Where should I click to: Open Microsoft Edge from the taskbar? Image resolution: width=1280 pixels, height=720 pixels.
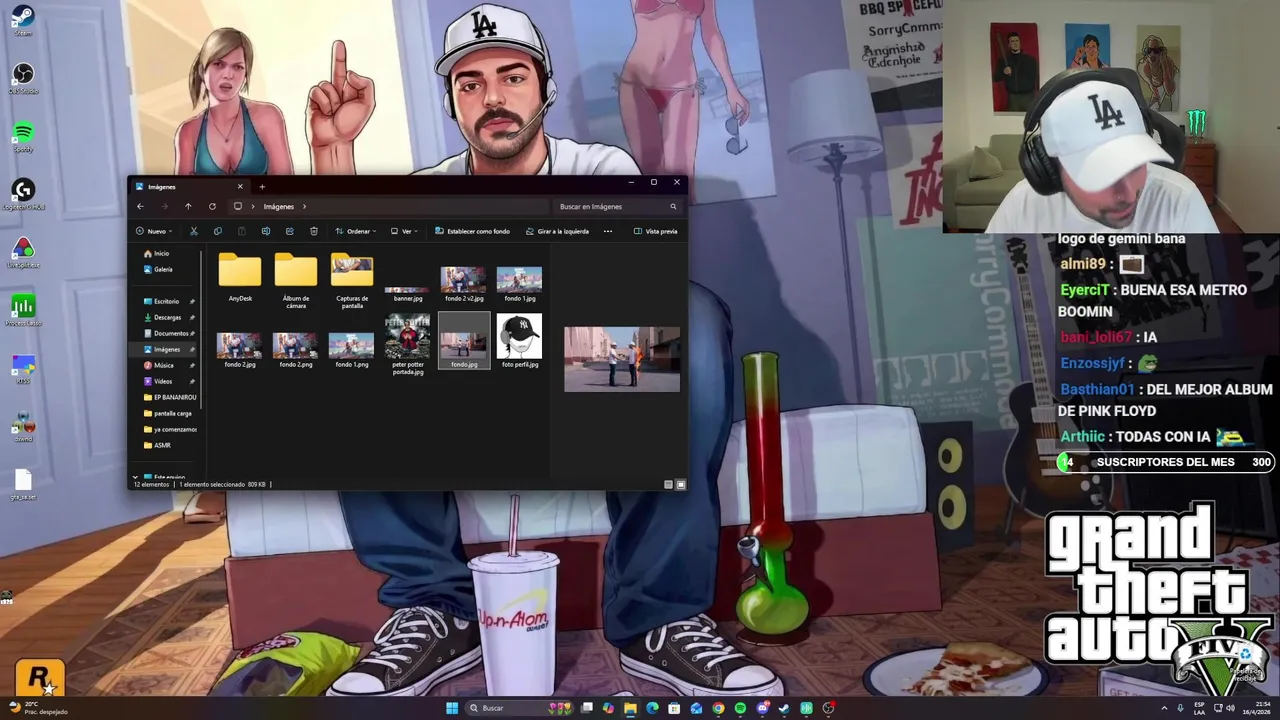coord(652,708)
